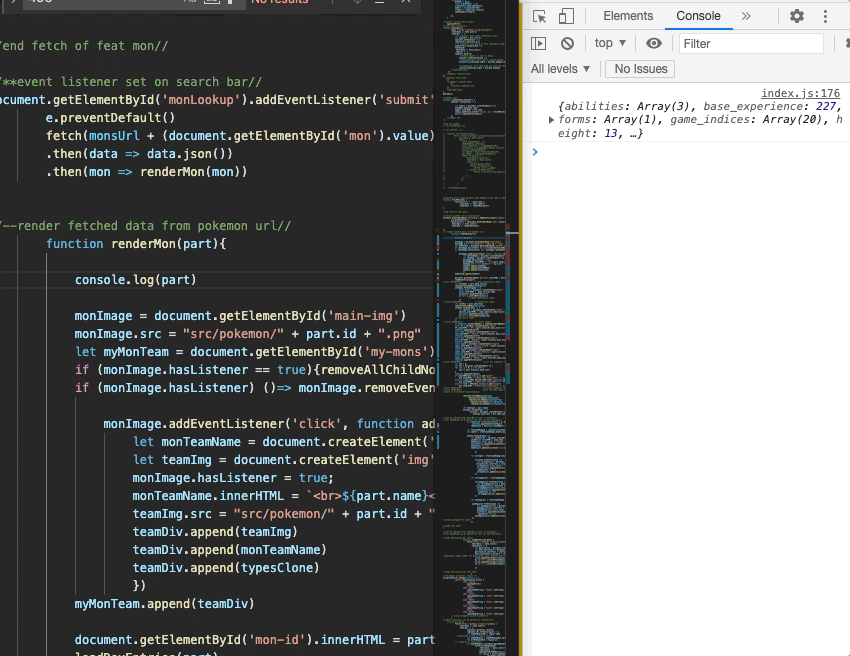Click the 'monImage.hasListener = true;' line
The image size is (850, 656).
click(233, 478)
